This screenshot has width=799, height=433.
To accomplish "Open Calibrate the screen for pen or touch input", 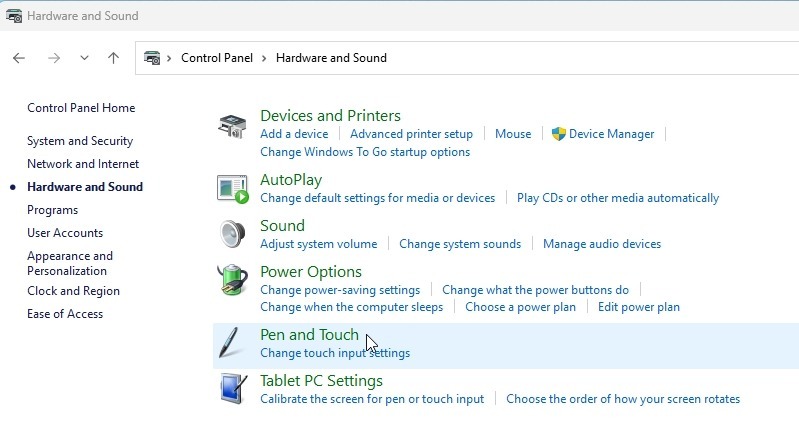I will [x=372, y=399].
